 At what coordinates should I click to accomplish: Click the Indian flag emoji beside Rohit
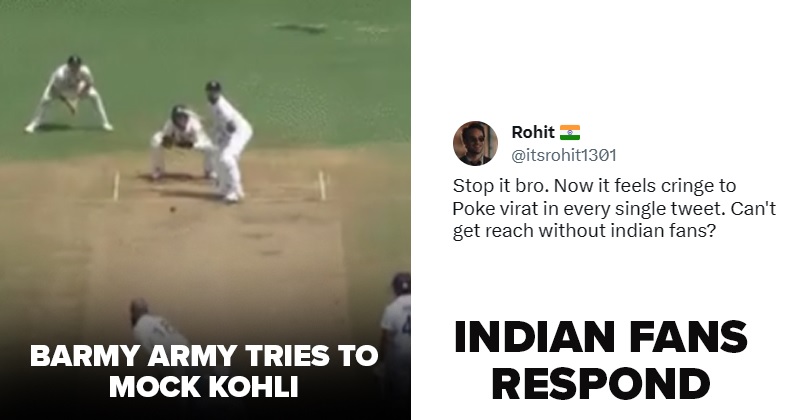570,132
